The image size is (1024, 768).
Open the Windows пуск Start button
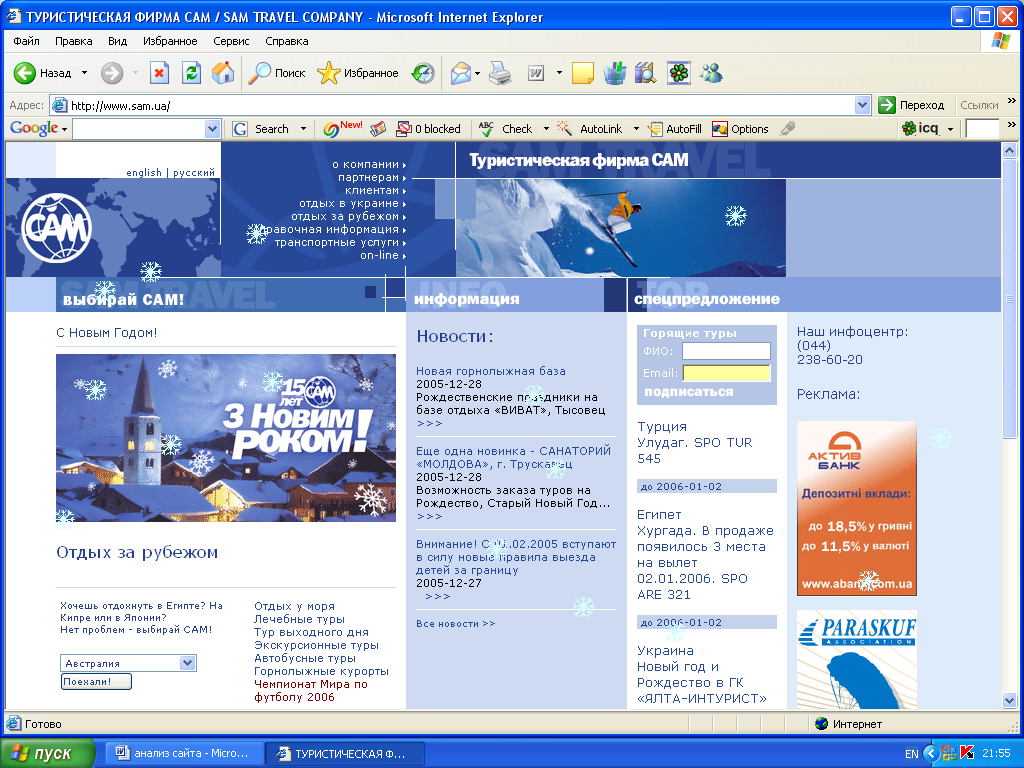[x=47, y=753]
